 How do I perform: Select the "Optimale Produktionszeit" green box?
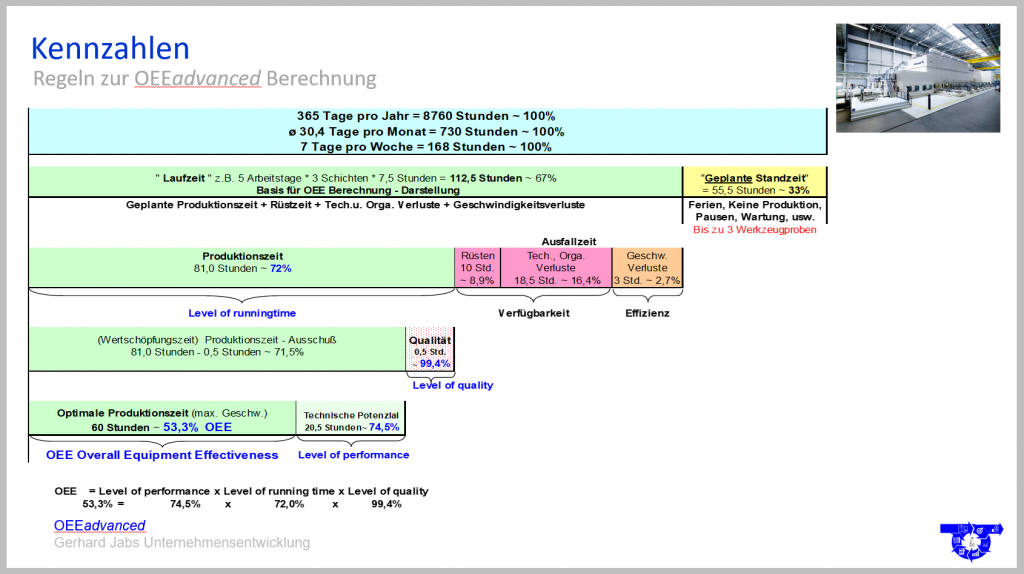pos(162,420)
